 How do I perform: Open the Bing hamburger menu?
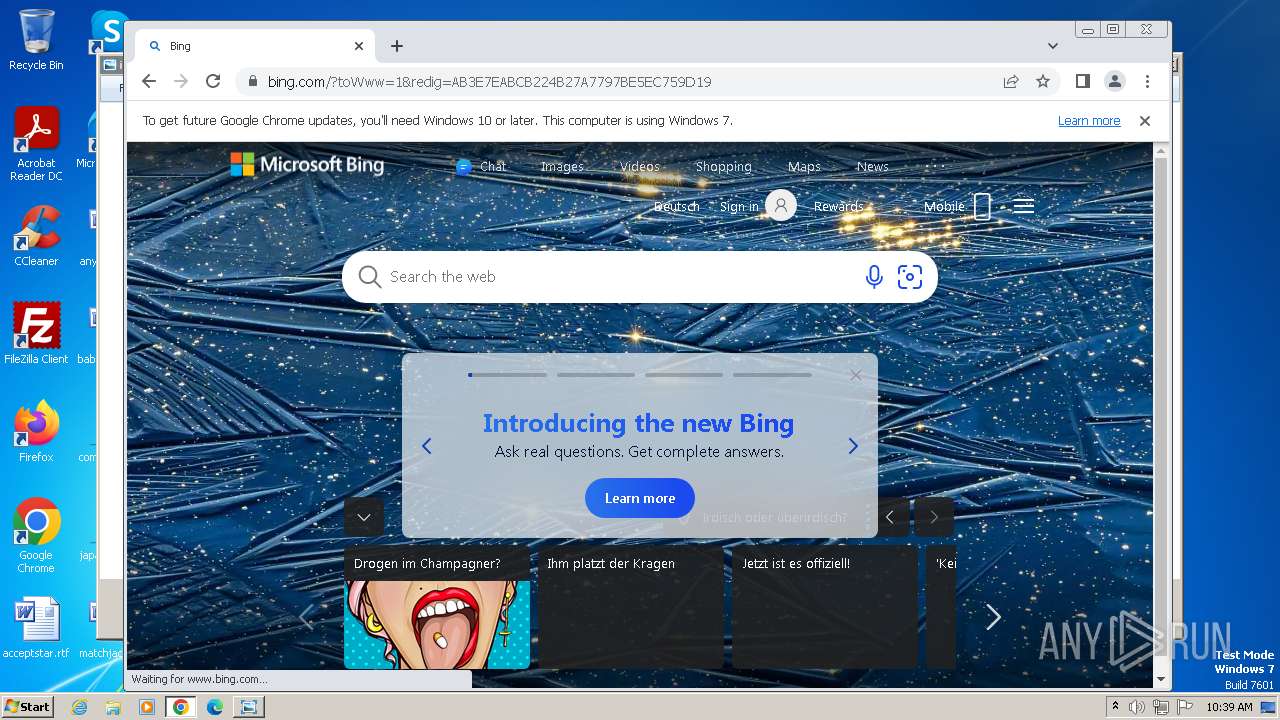point(1023,206)
